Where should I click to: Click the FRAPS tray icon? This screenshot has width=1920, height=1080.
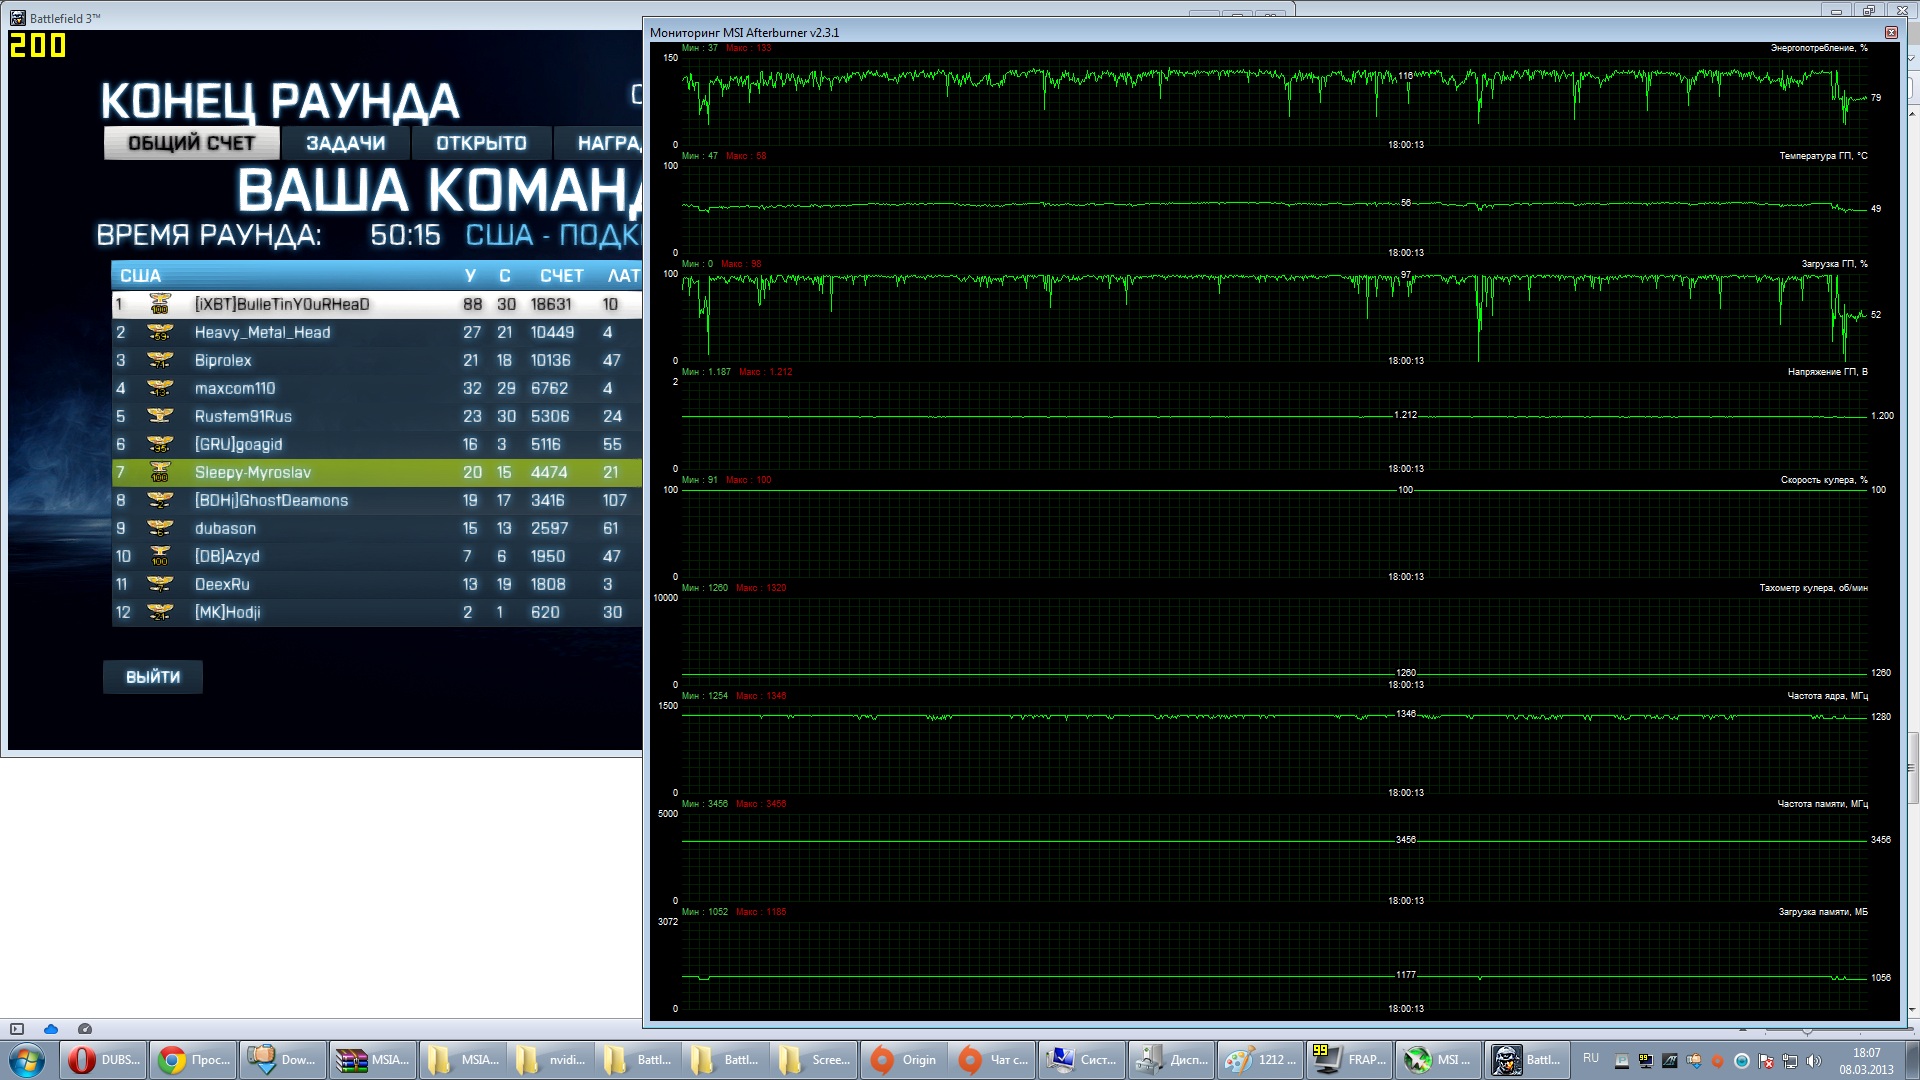(x=1646, y=1061)
